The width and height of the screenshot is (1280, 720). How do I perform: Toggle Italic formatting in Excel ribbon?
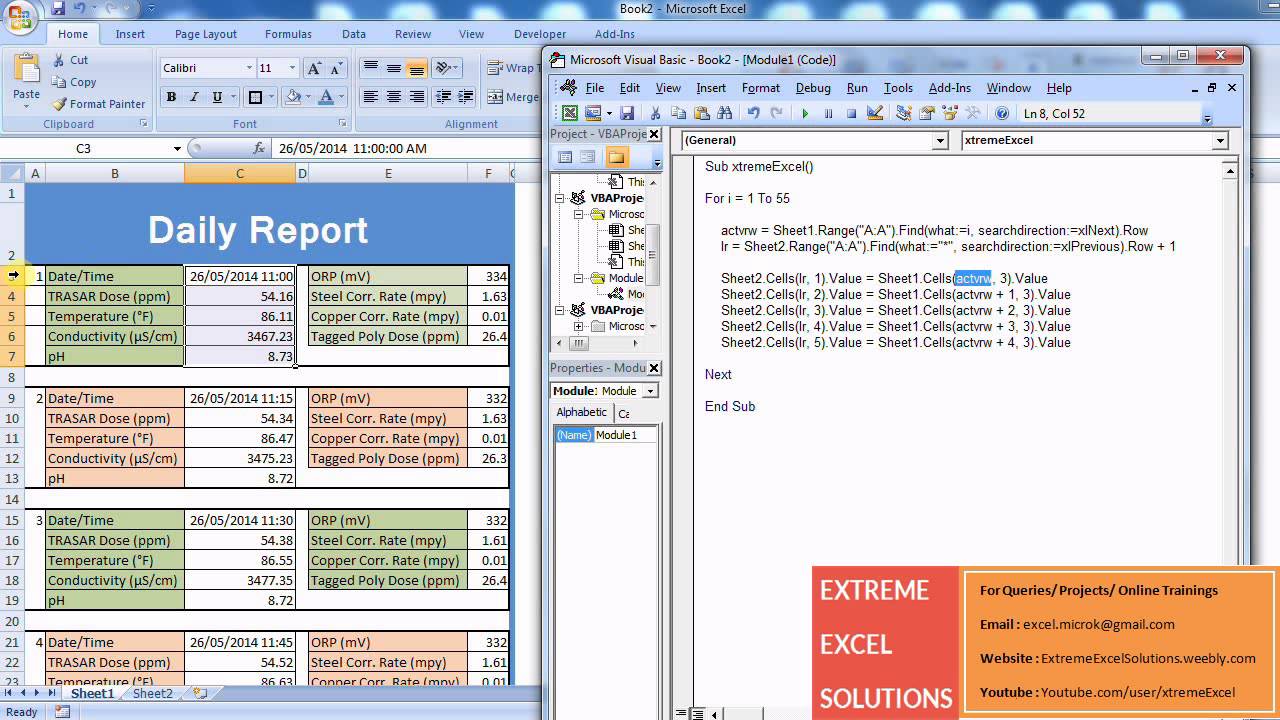(x=195, y=98)
